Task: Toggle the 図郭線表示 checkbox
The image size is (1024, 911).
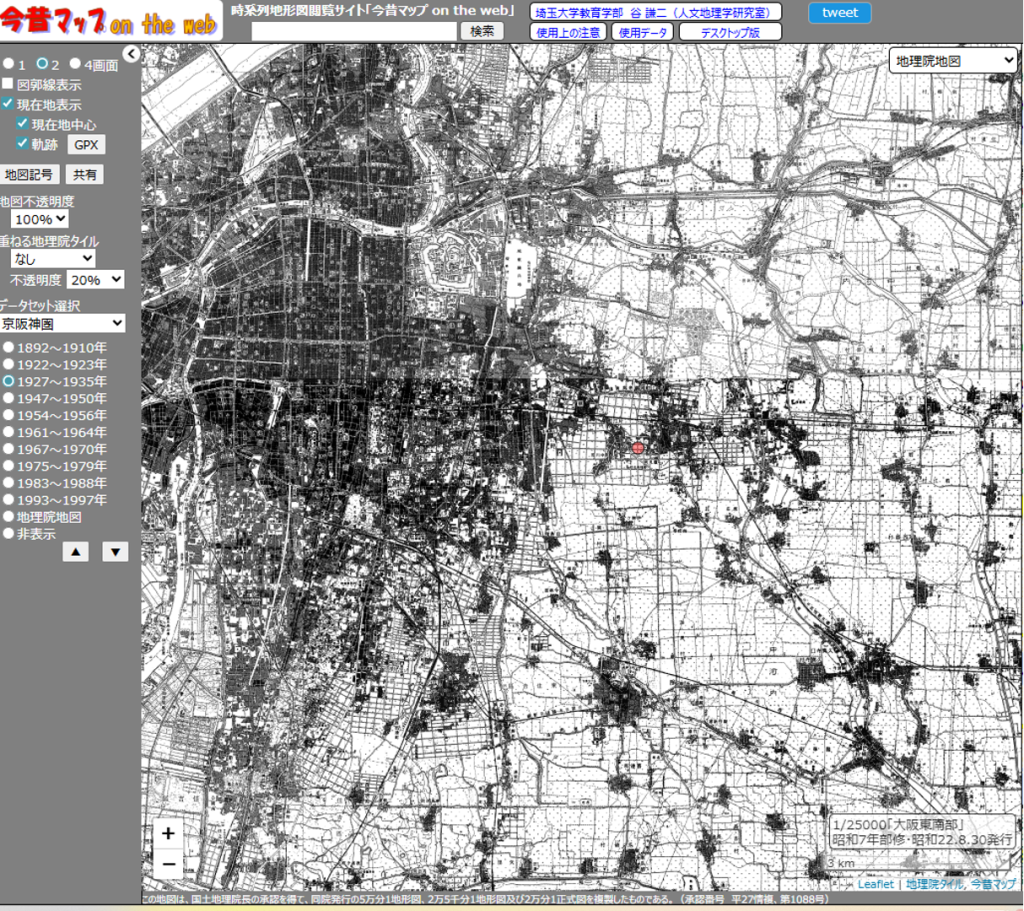Action: click(x=8, y=85)
